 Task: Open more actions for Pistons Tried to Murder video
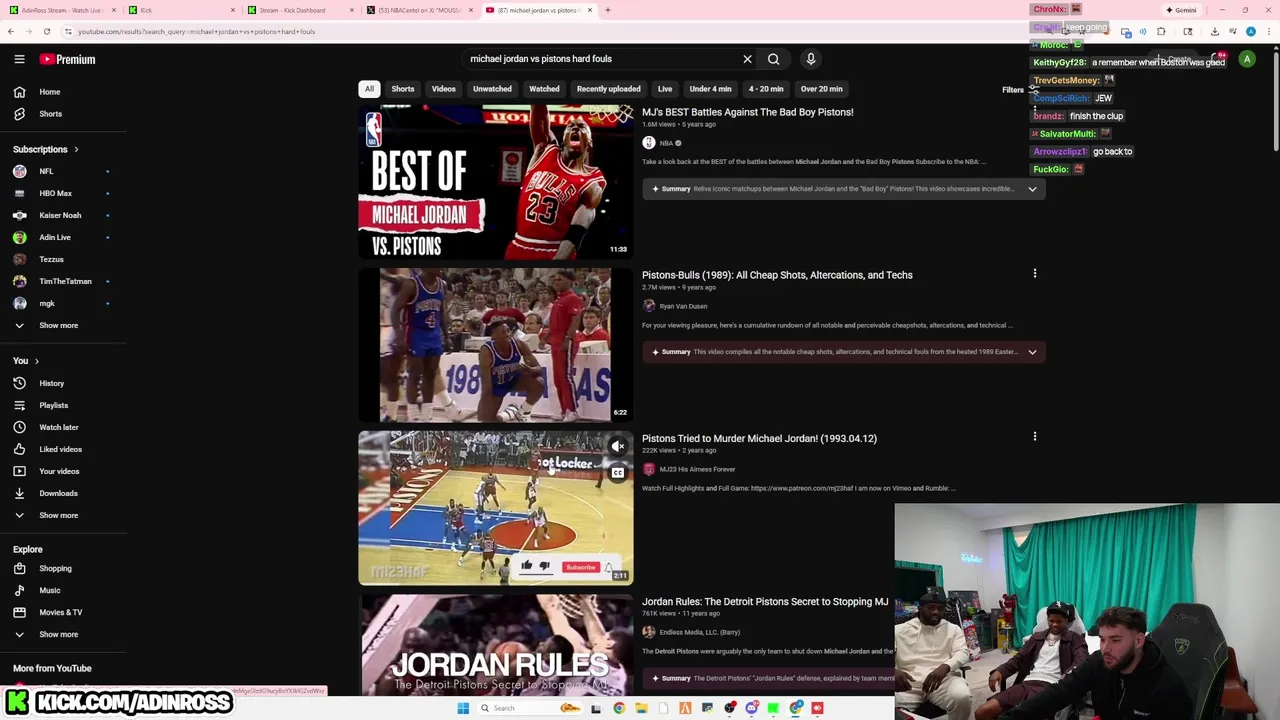point(1035,436)
